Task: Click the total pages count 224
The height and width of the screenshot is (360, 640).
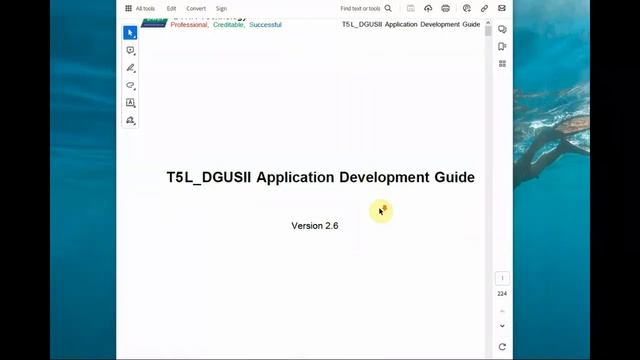Action: pos(502,293)
